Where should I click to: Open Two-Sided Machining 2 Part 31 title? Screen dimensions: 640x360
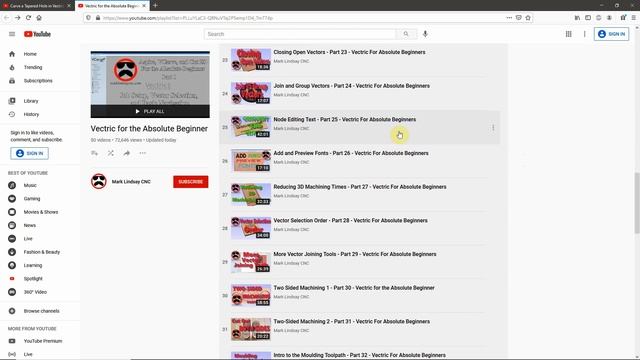[351, 322]
